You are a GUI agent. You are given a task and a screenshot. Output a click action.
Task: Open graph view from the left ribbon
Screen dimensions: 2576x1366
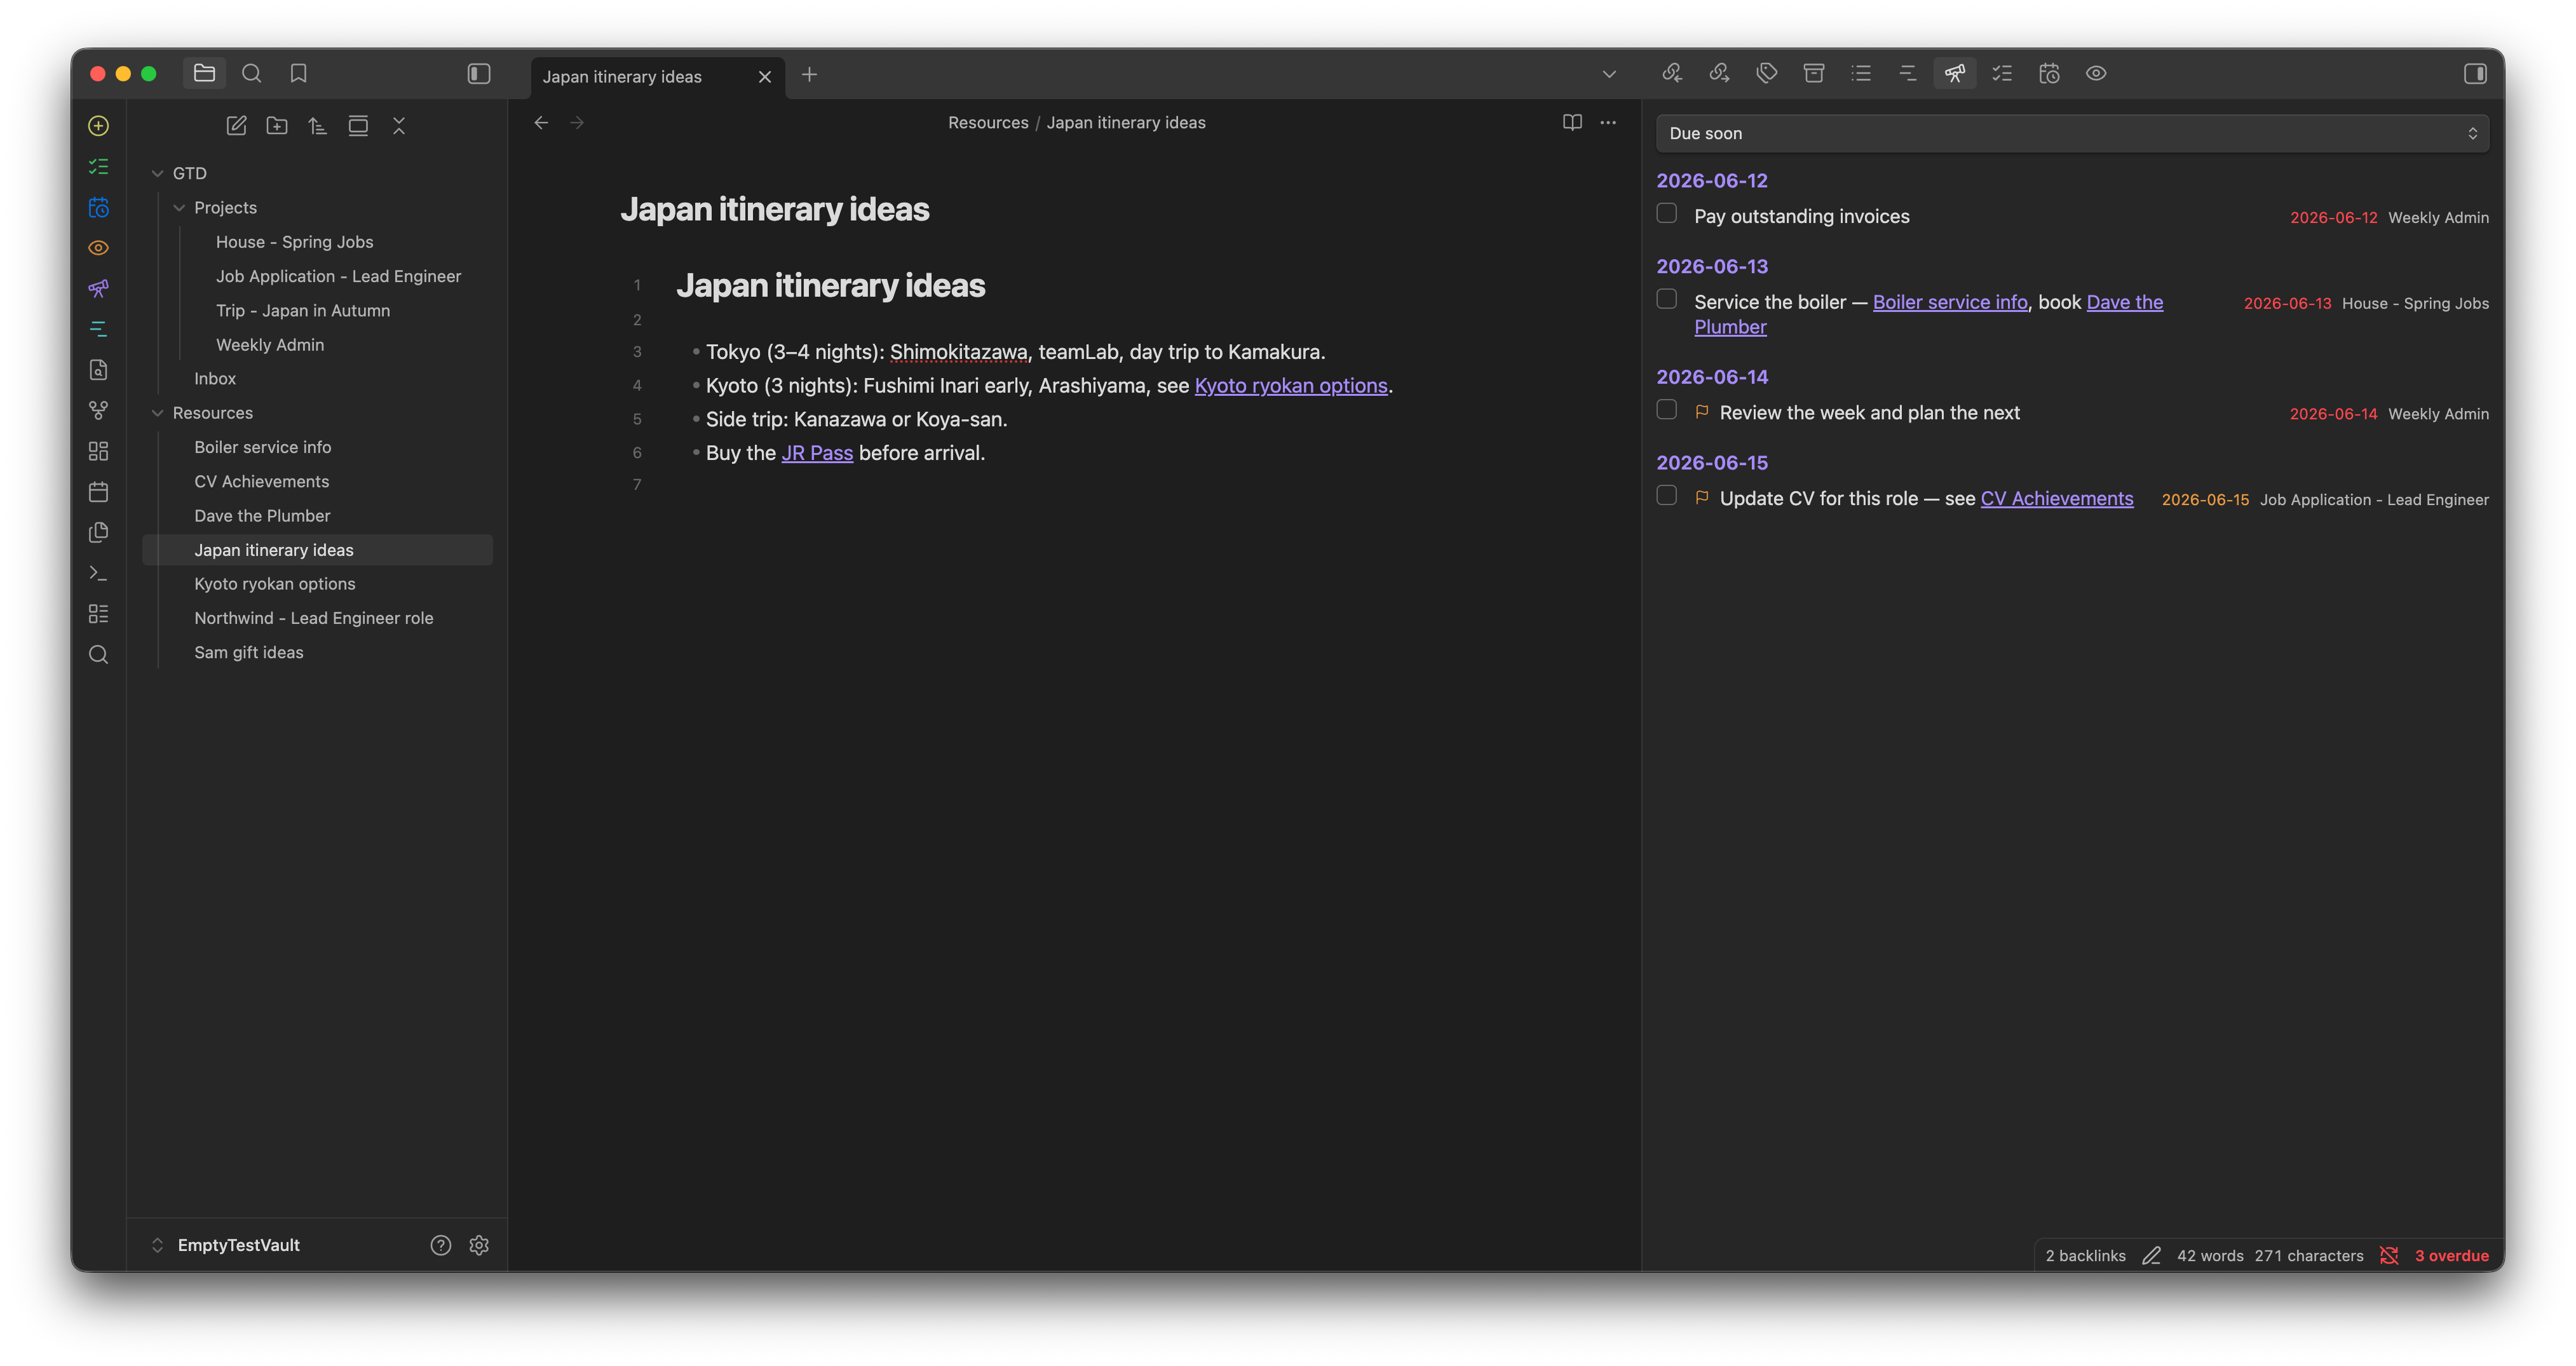[x=98, y=410]
